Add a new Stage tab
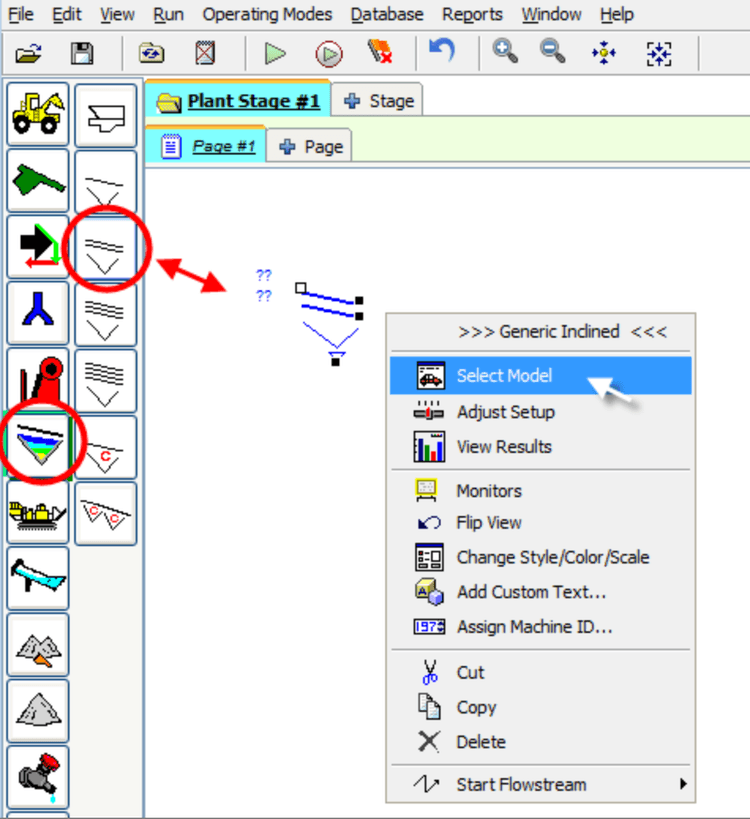750x819 pixels. [378, 101]
